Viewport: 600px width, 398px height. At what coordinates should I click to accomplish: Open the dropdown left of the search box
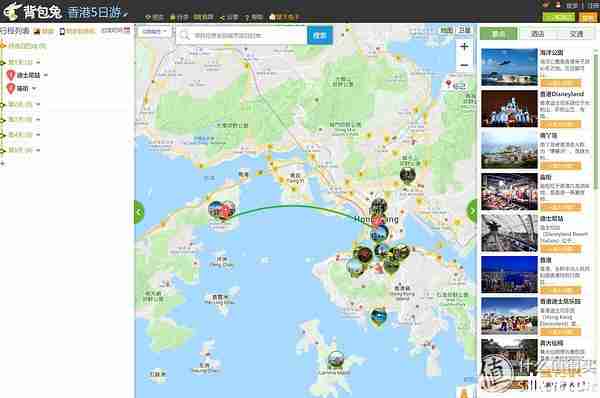click(155, 31)
